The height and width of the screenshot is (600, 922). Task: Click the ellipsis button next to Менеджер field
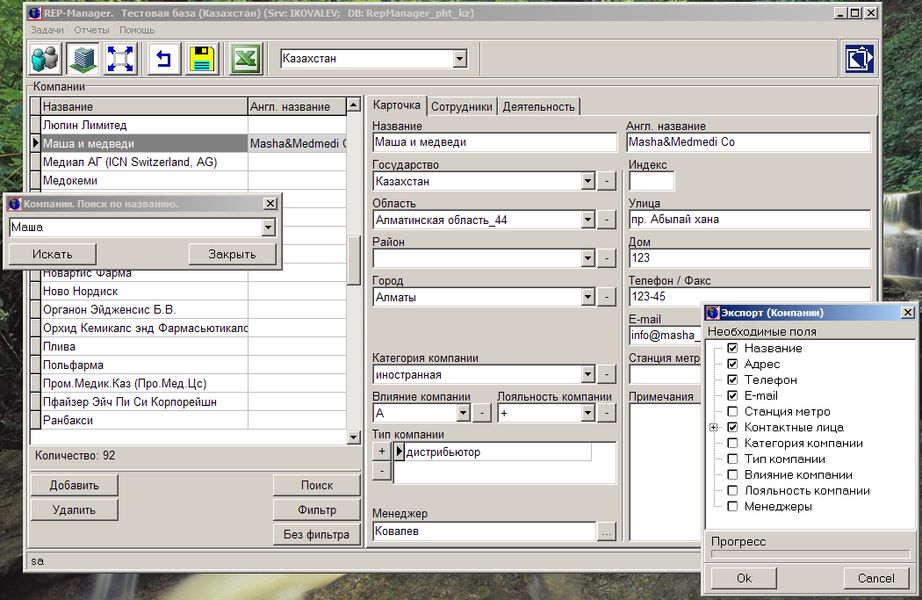[x=606, y=533]
